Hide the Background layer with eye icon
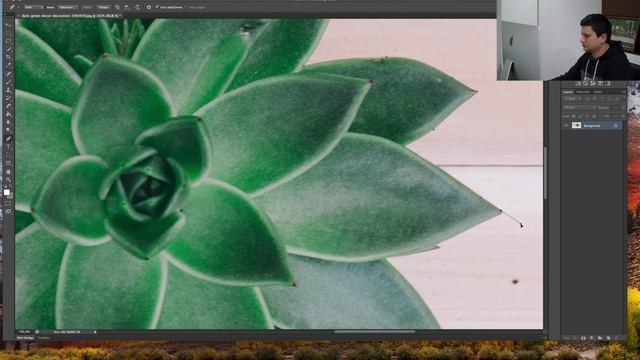 (565, 125)
